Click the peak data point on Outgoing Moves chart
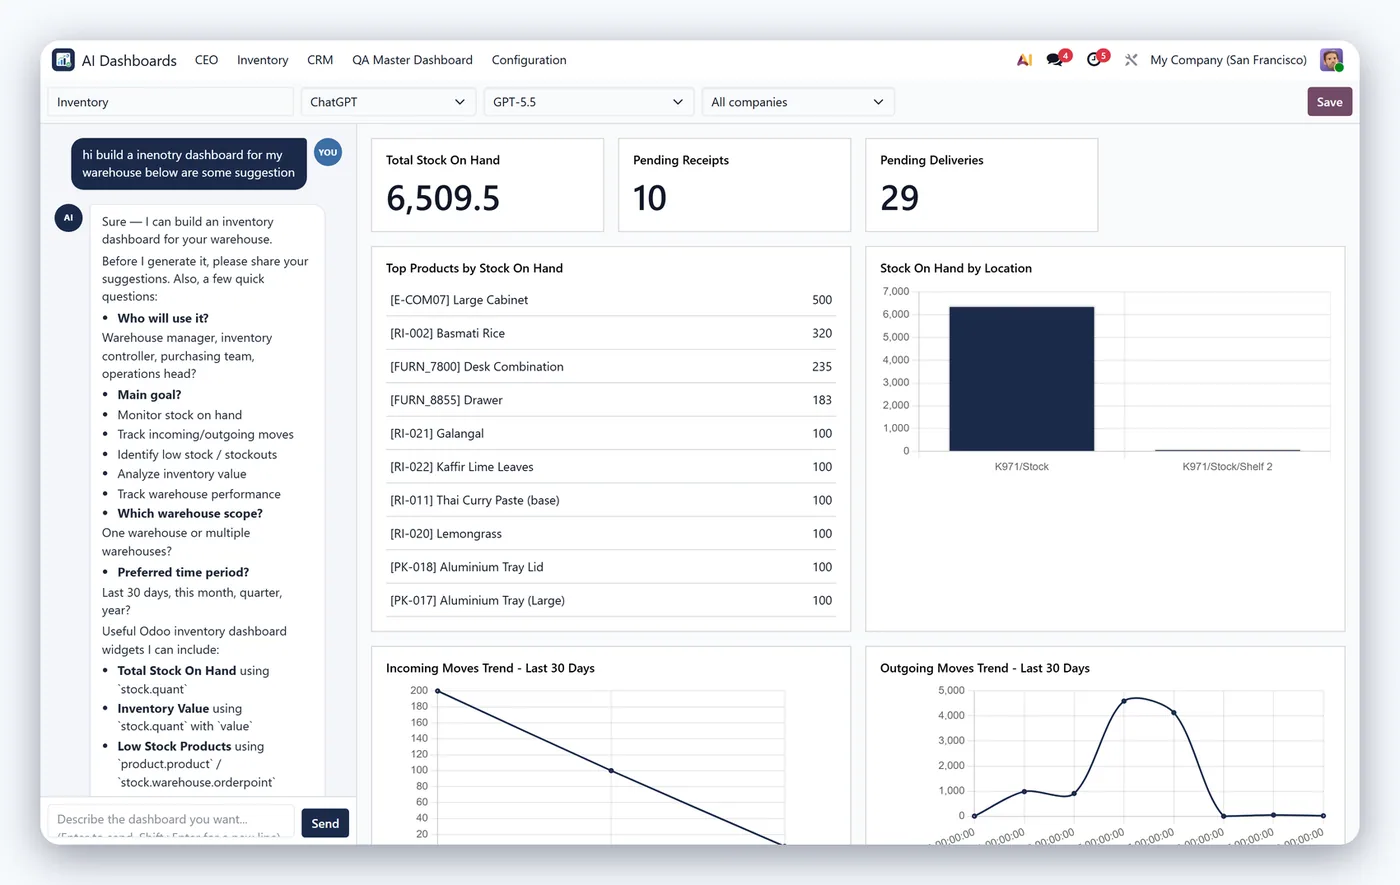The image size is (1400, 885). tap(1124, 701)
